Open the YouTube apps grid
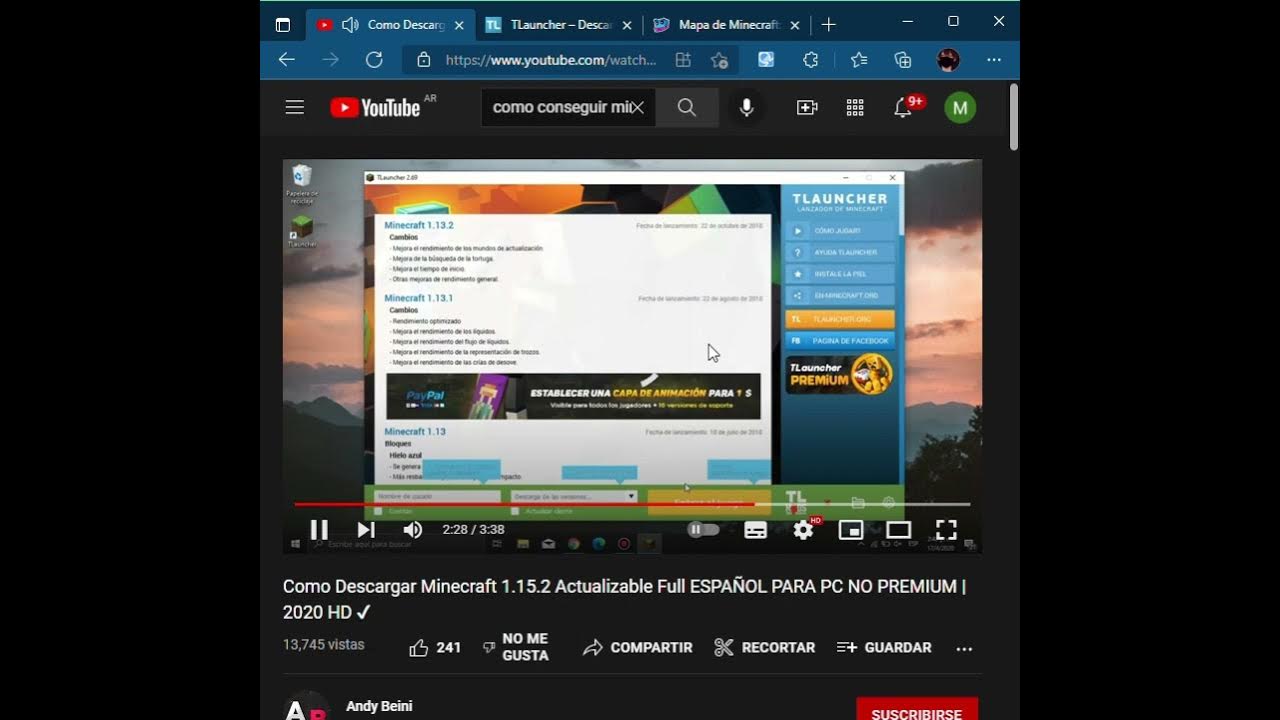 [x=855, y=107]
